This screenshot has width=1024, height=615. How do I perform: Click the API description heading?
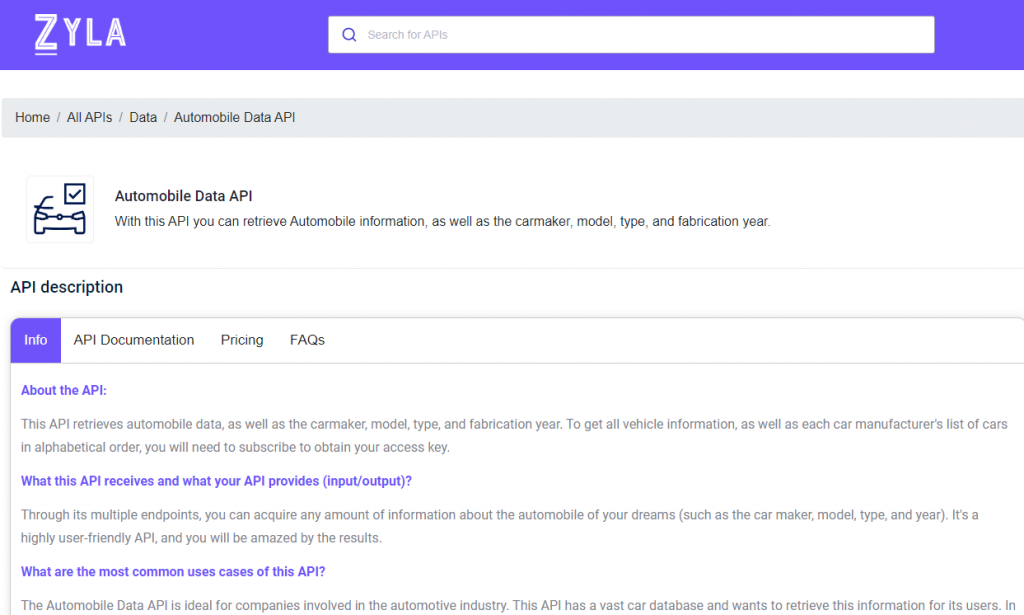click(67, 287)
